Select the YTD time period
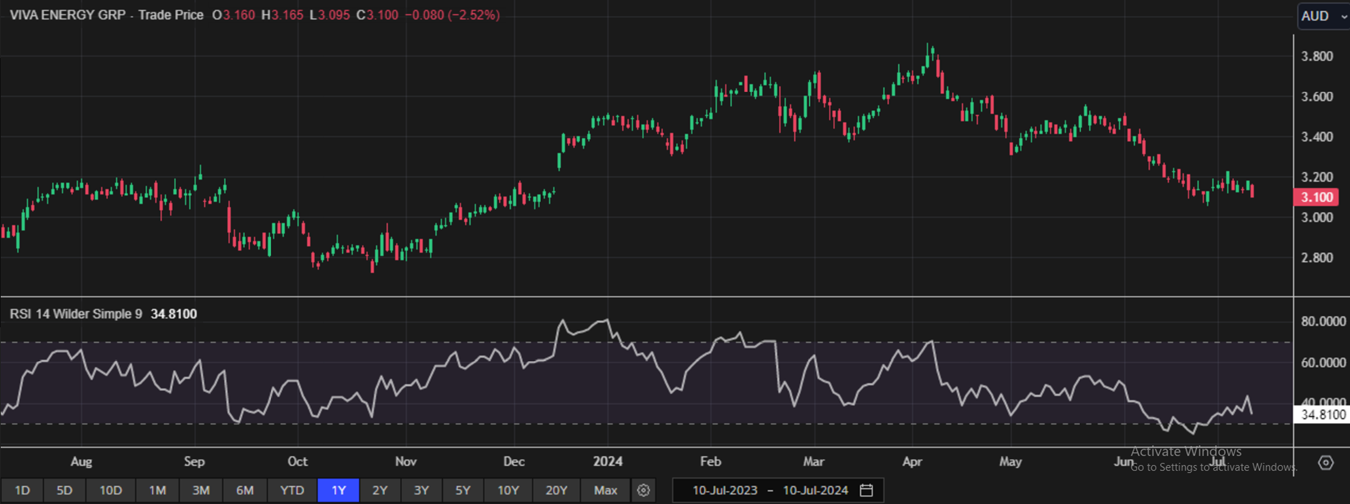The height and width of the screenshot is (504, 1350). point(292,490)
